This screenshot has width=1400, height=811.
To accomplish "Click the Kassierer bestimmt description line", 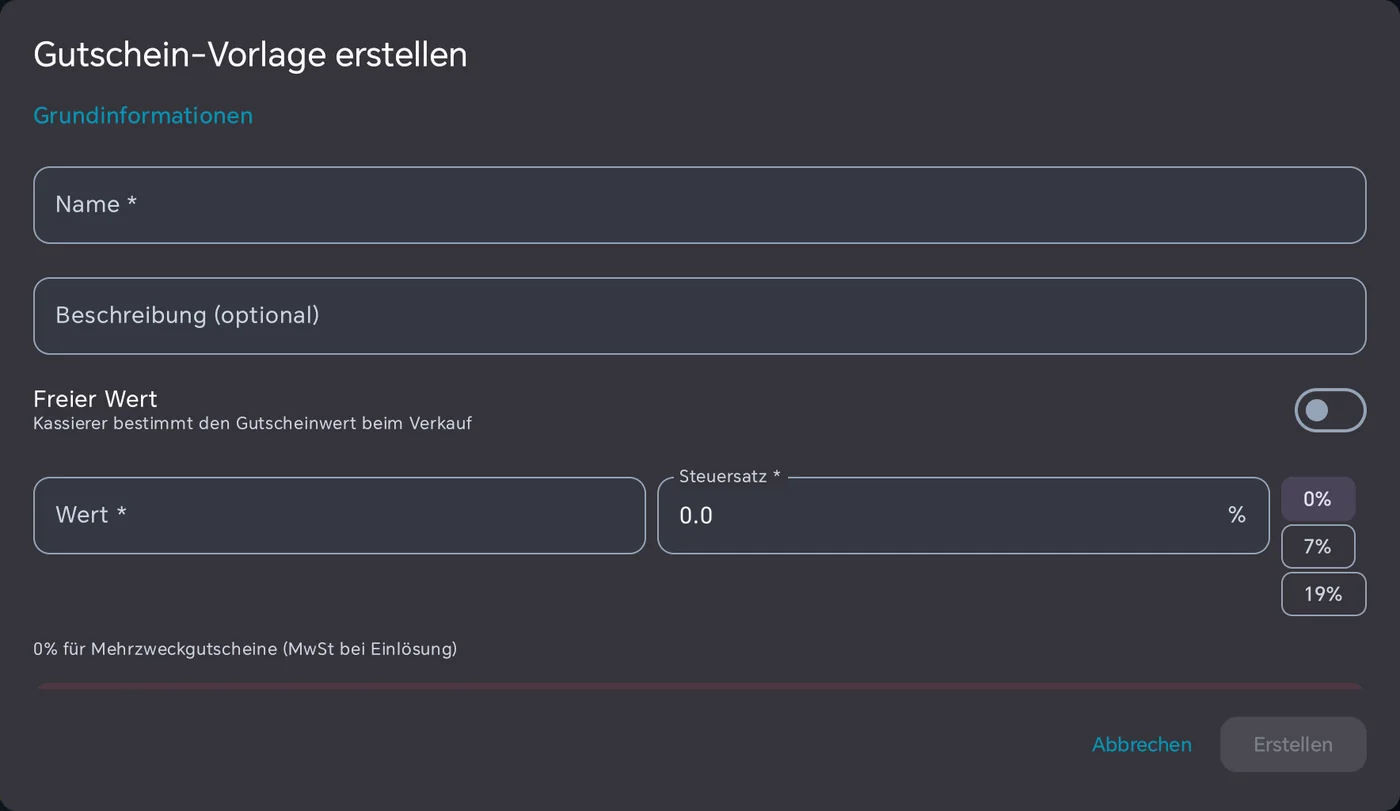I will (252, 423).
